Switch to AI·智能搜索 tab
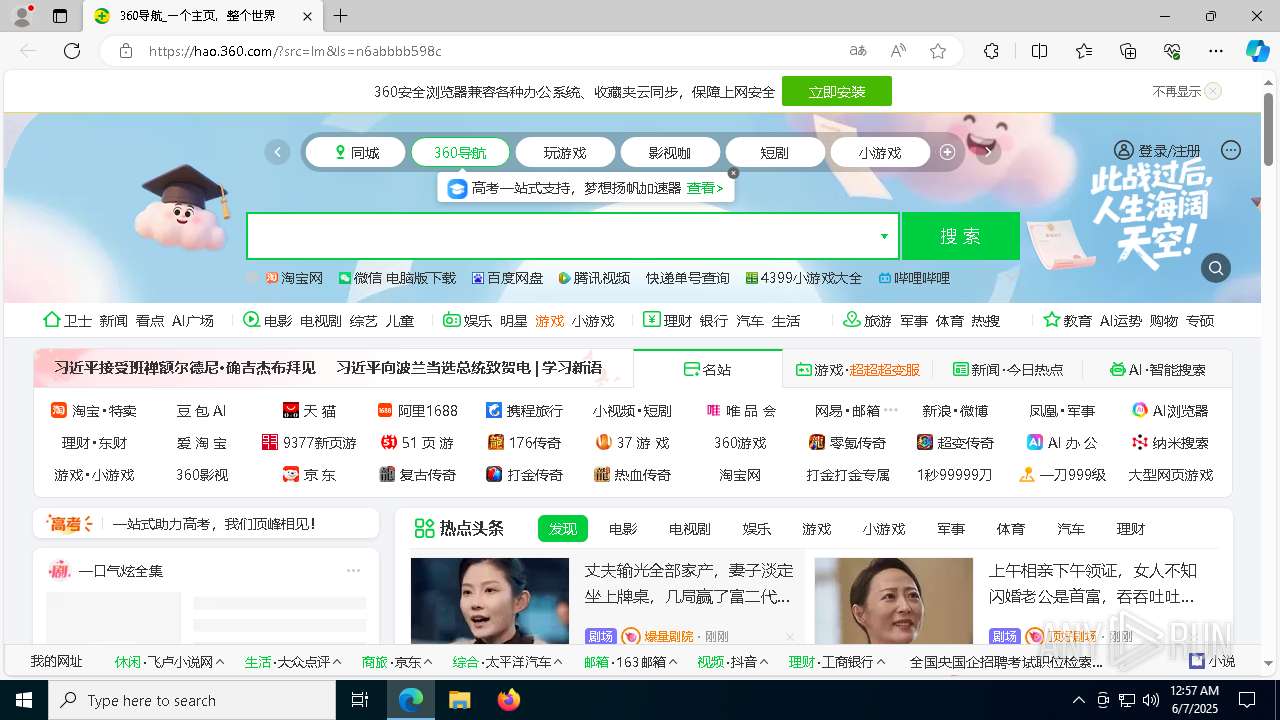The width and height of the screenshot is (1280, 720). [1157, 369]
